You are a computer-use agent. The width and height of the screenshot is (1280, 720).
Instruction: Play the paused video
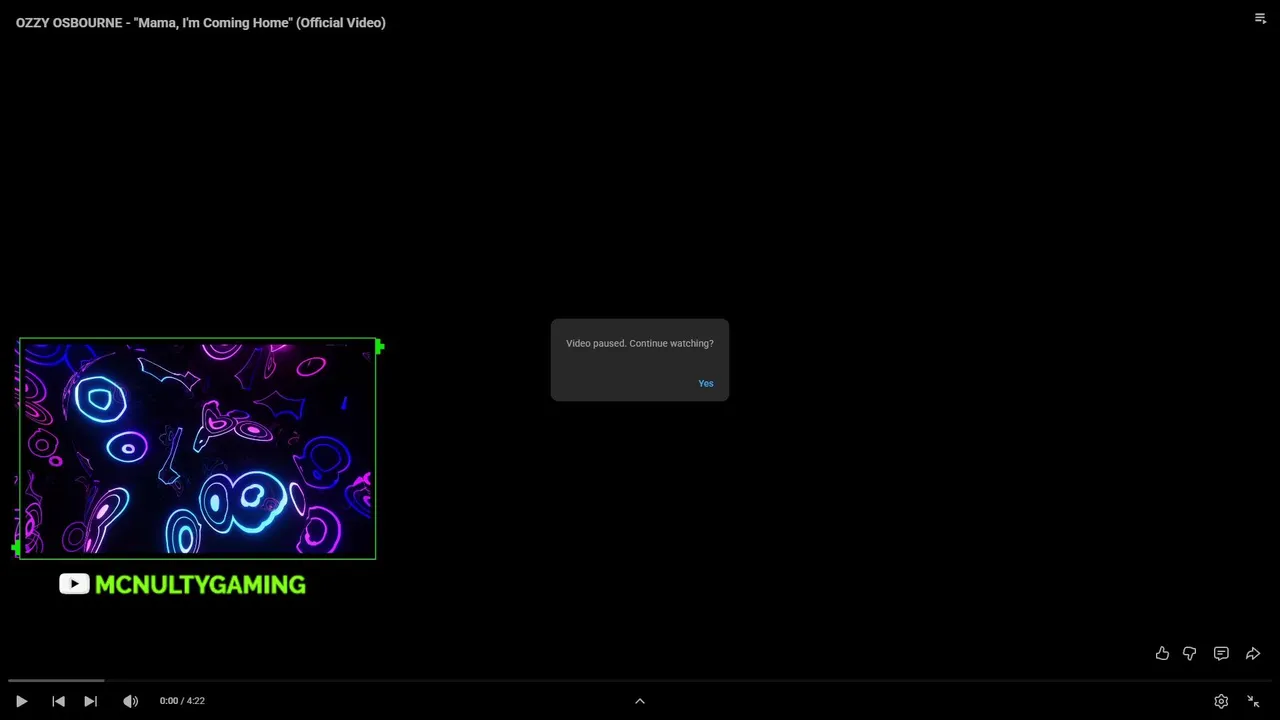(x=21, y=701)
